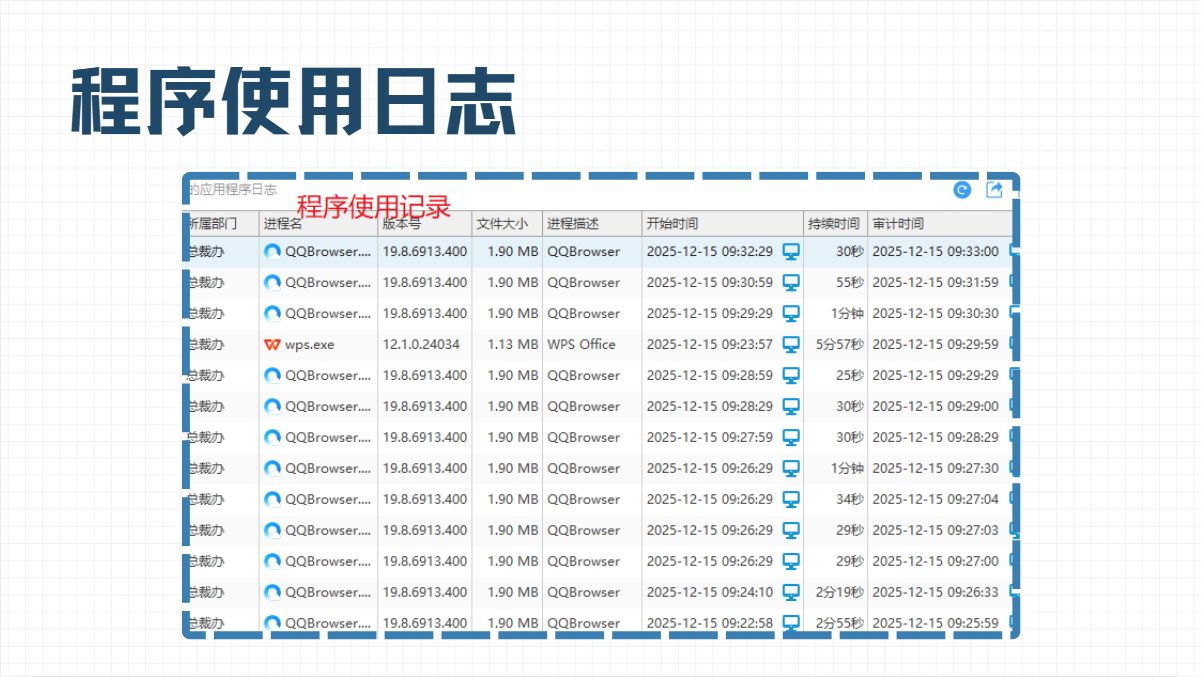Sort by the 文件大小 column header
Screen dimensions: 1201x677
pos(507,223)
